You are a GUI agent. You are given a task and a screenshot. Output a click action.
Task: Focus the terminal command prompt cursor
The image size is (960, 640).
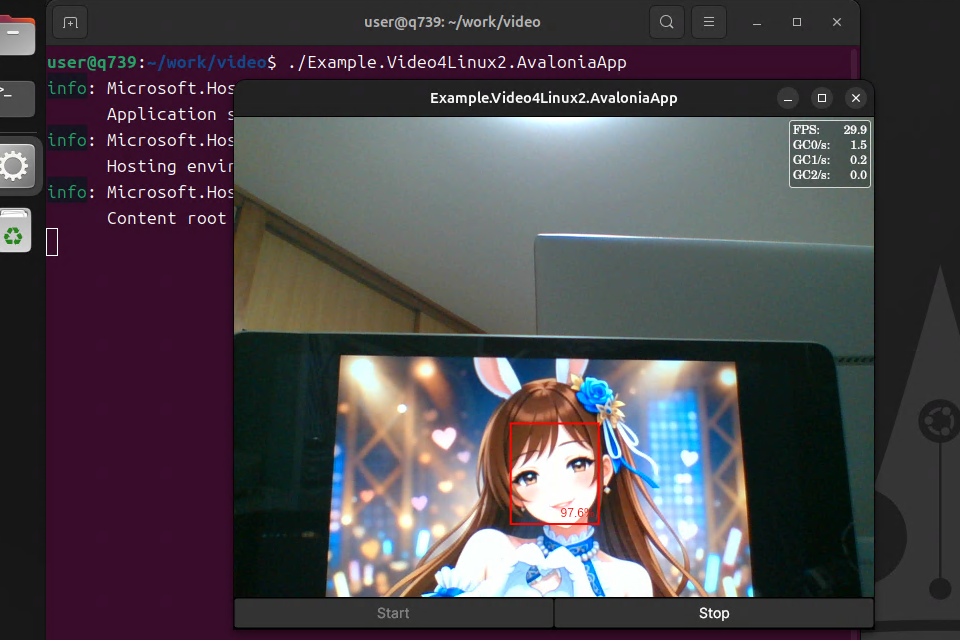[x=53, y=241]
